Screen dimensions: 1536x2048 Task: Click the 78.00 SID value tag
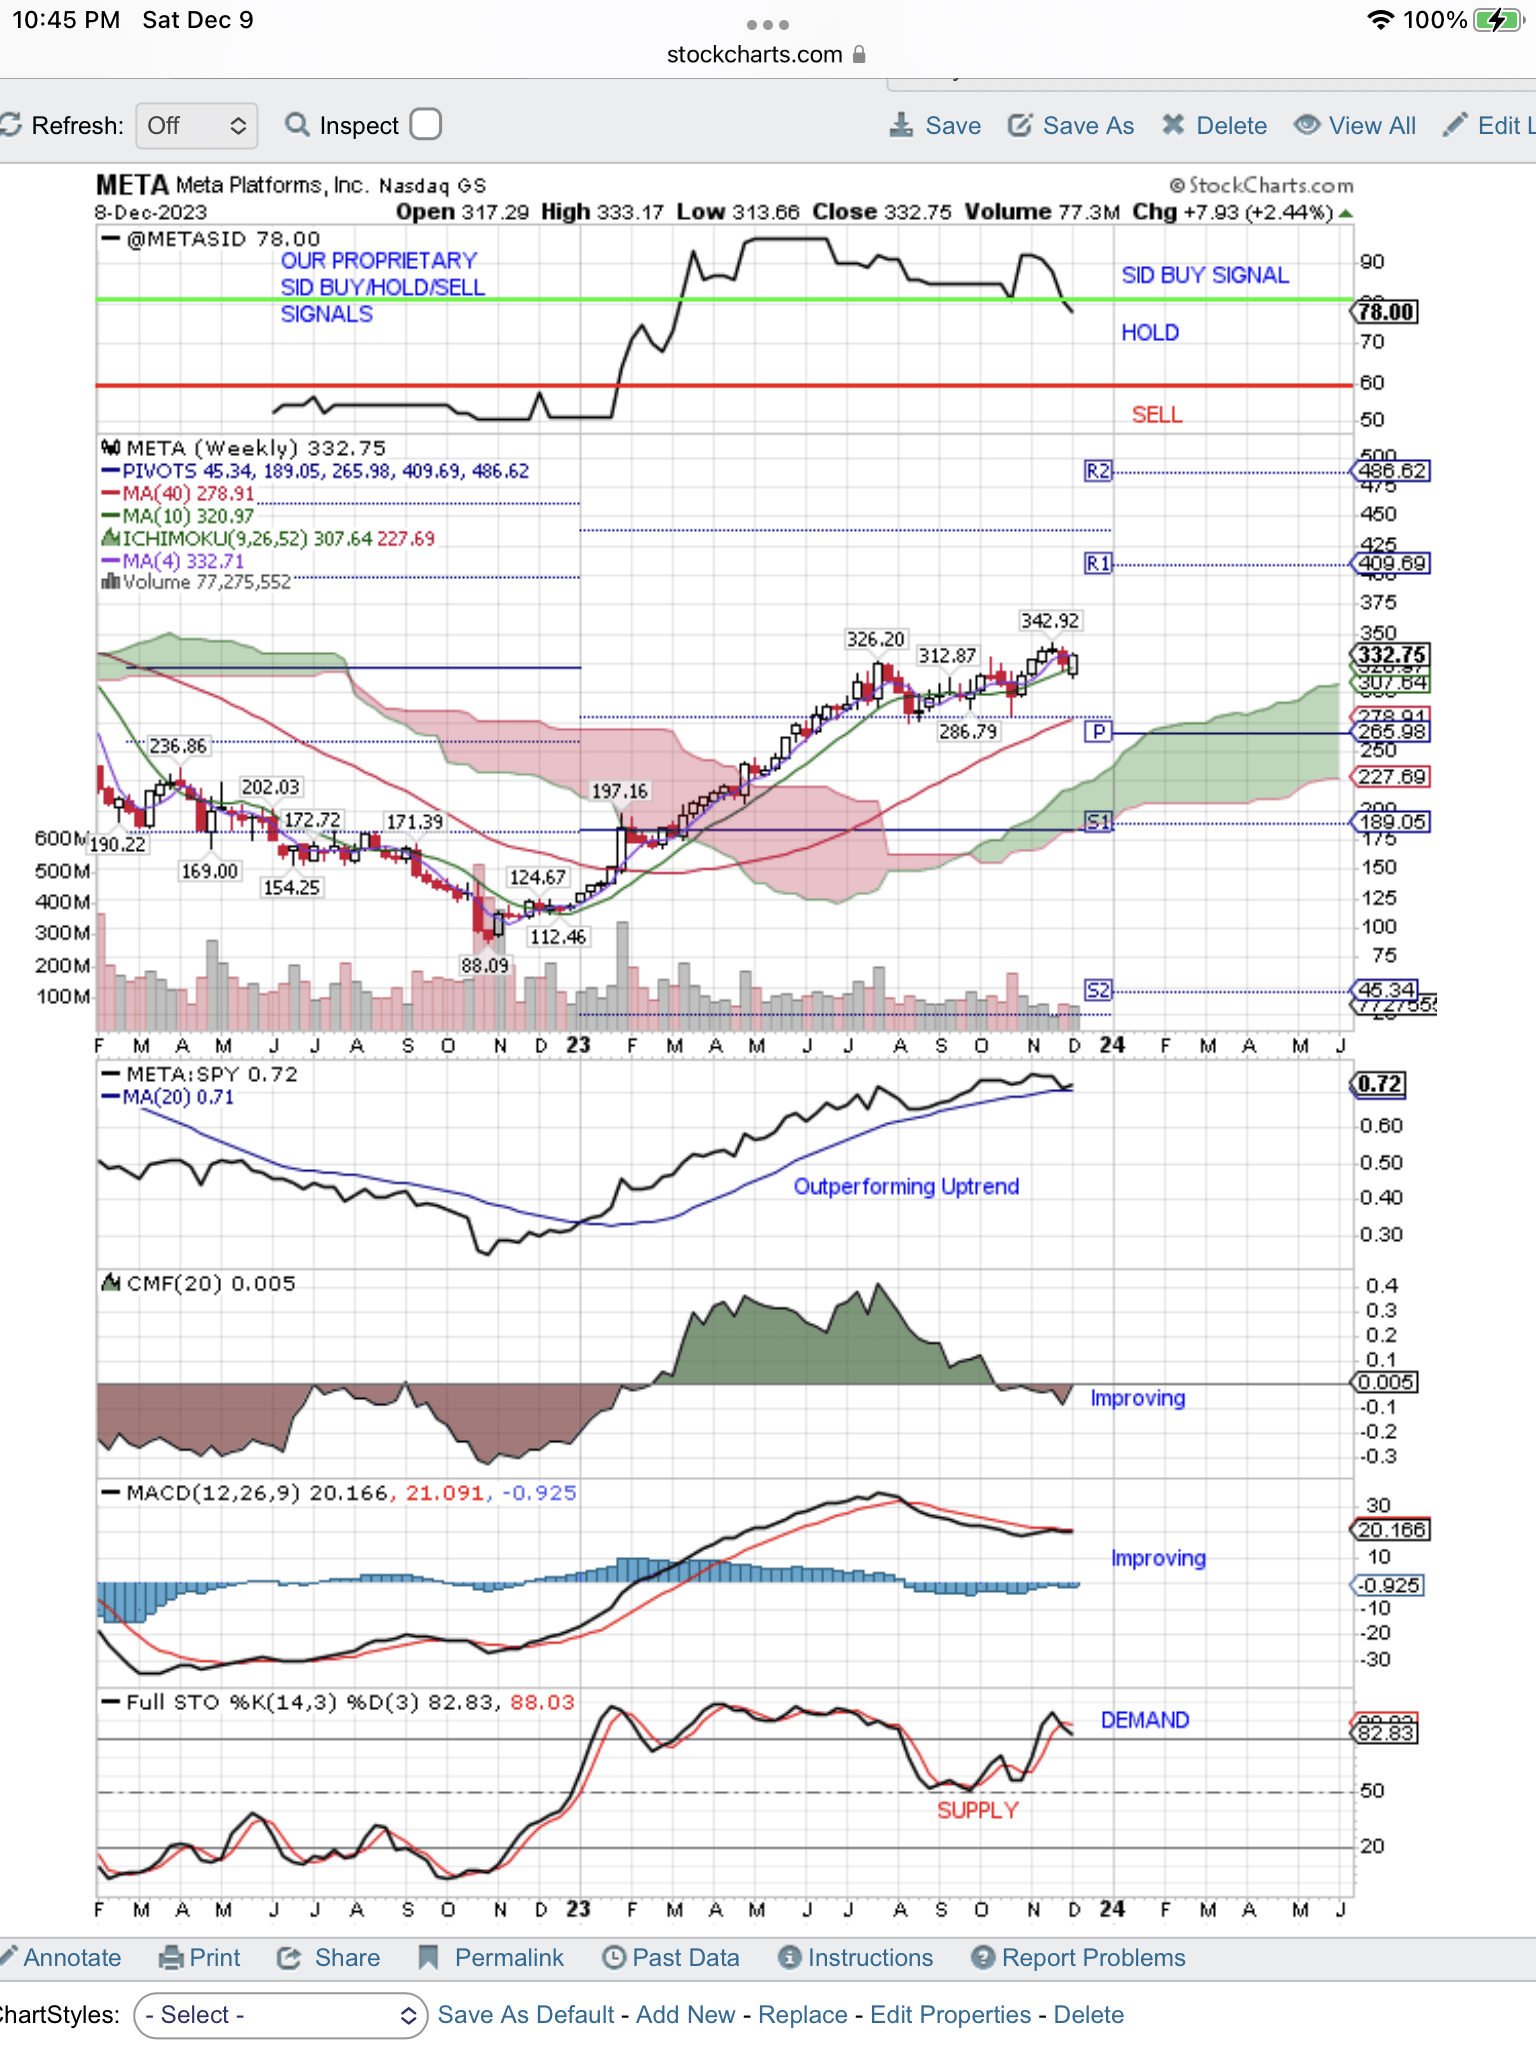1386,311
